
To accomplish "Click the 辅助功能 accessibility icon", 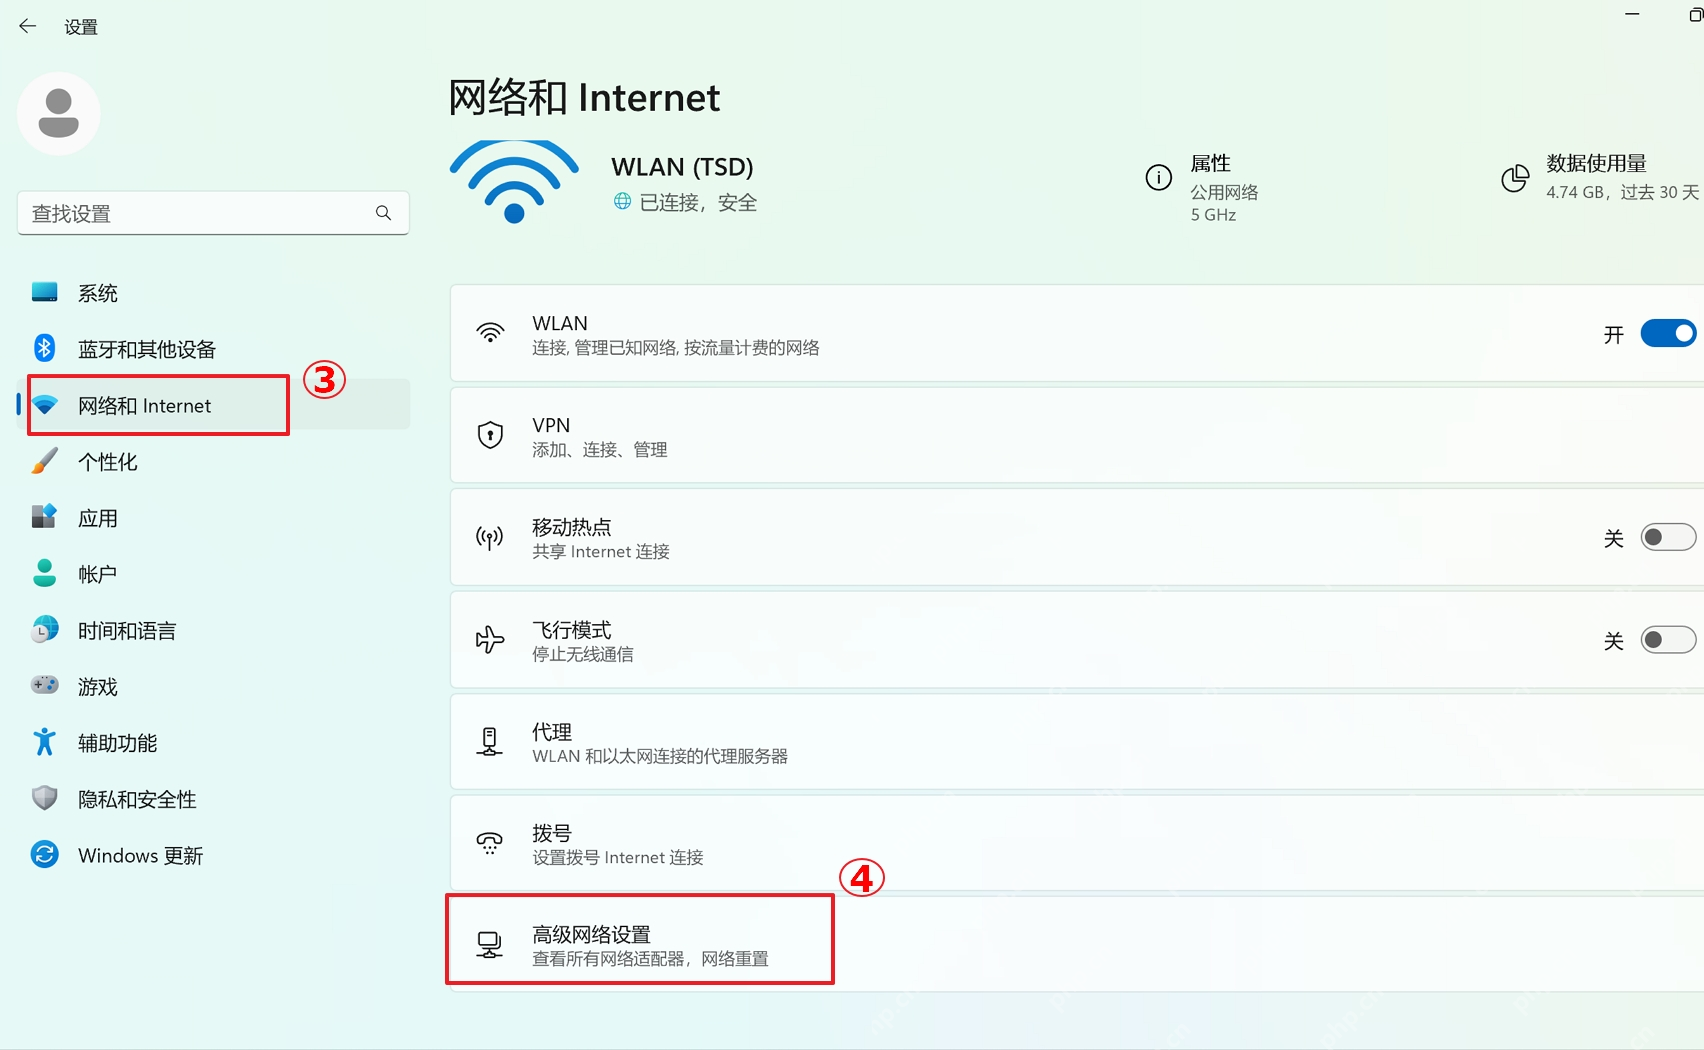I will coord(44,742).
